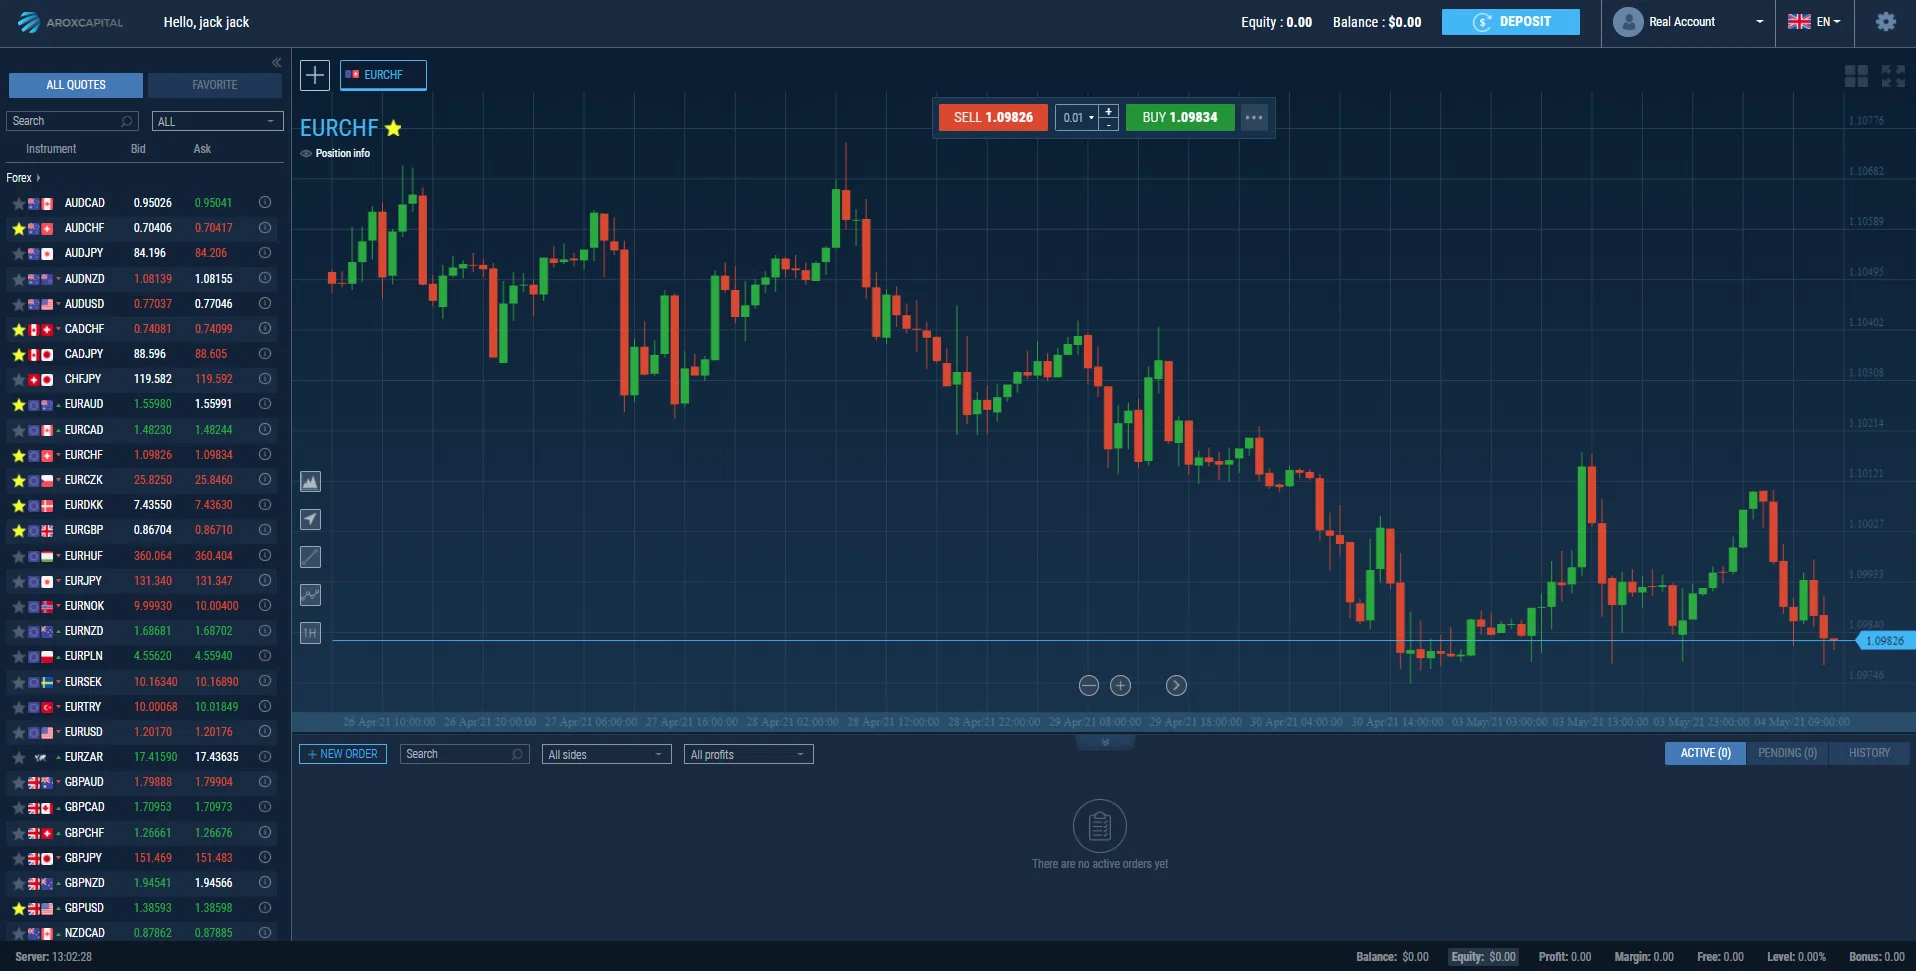
Task: Create a New Order
Action: click(x=343, y=754)
